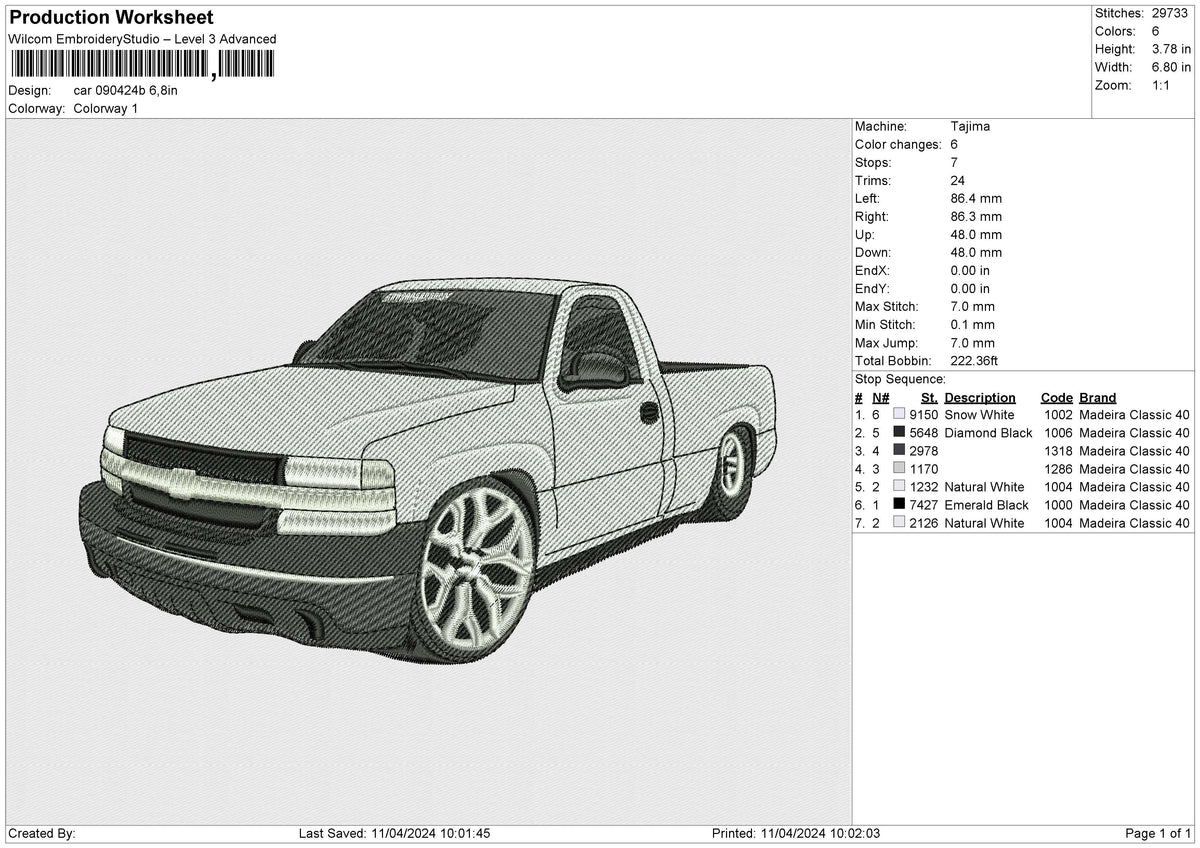Viewport: 1200px width, 848px height.
Task: Click the width value '6.80 in'
Action: pos(1171,67)
